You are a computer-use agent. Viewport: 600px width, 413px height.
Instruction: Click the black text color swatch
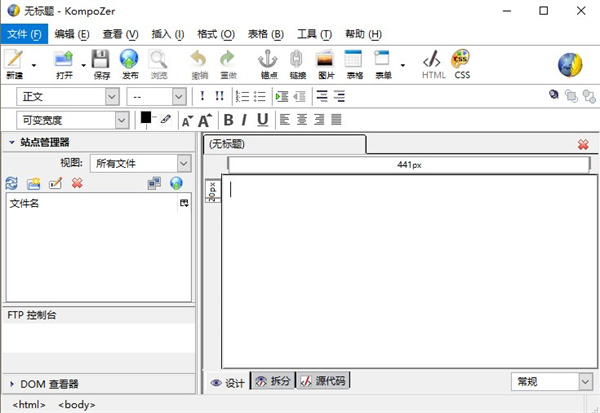146,117
